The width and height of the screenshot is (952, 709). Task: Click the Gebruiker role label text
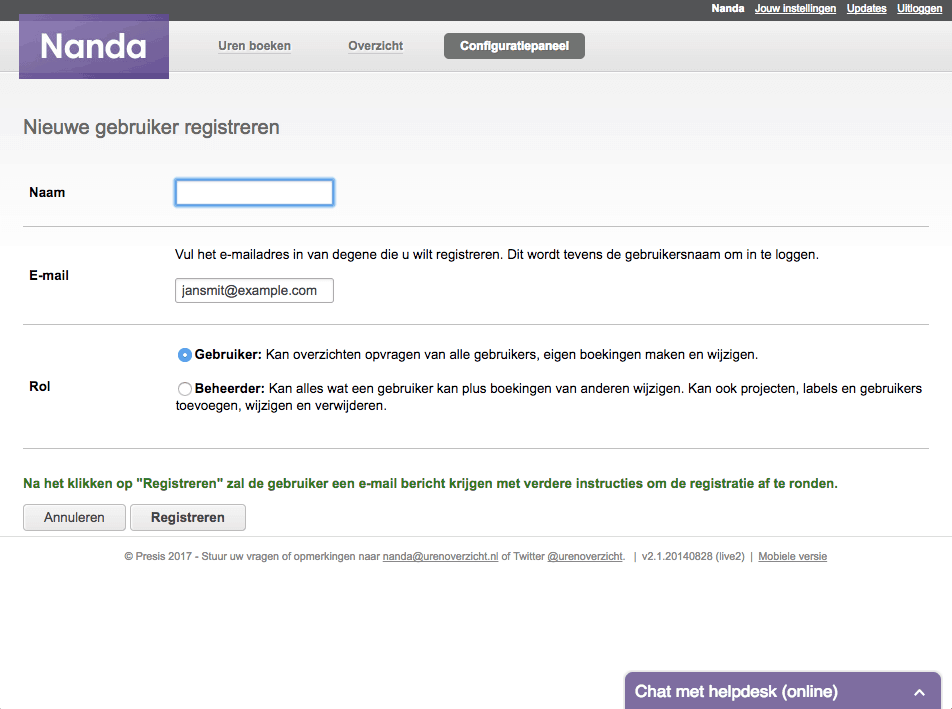[x=228, y=354]
